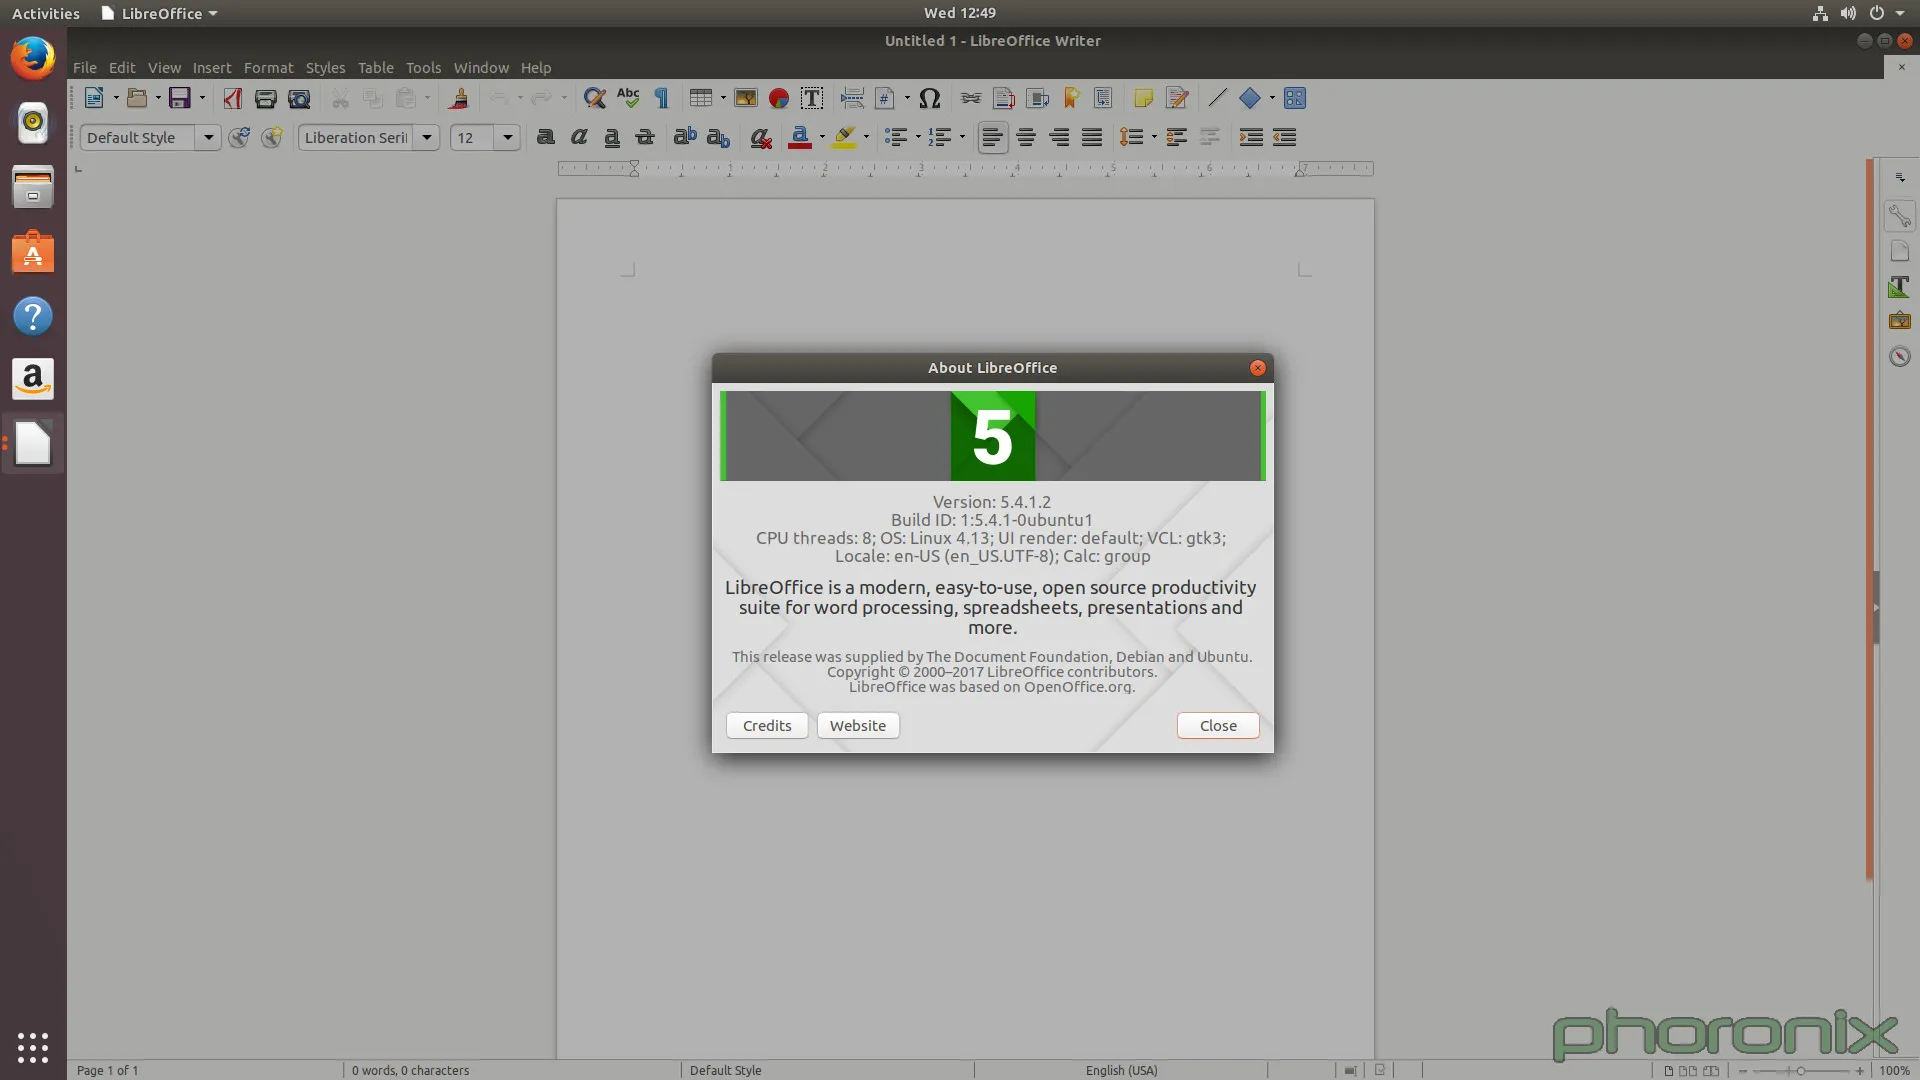Click Show Applications grid icon

33,1047
